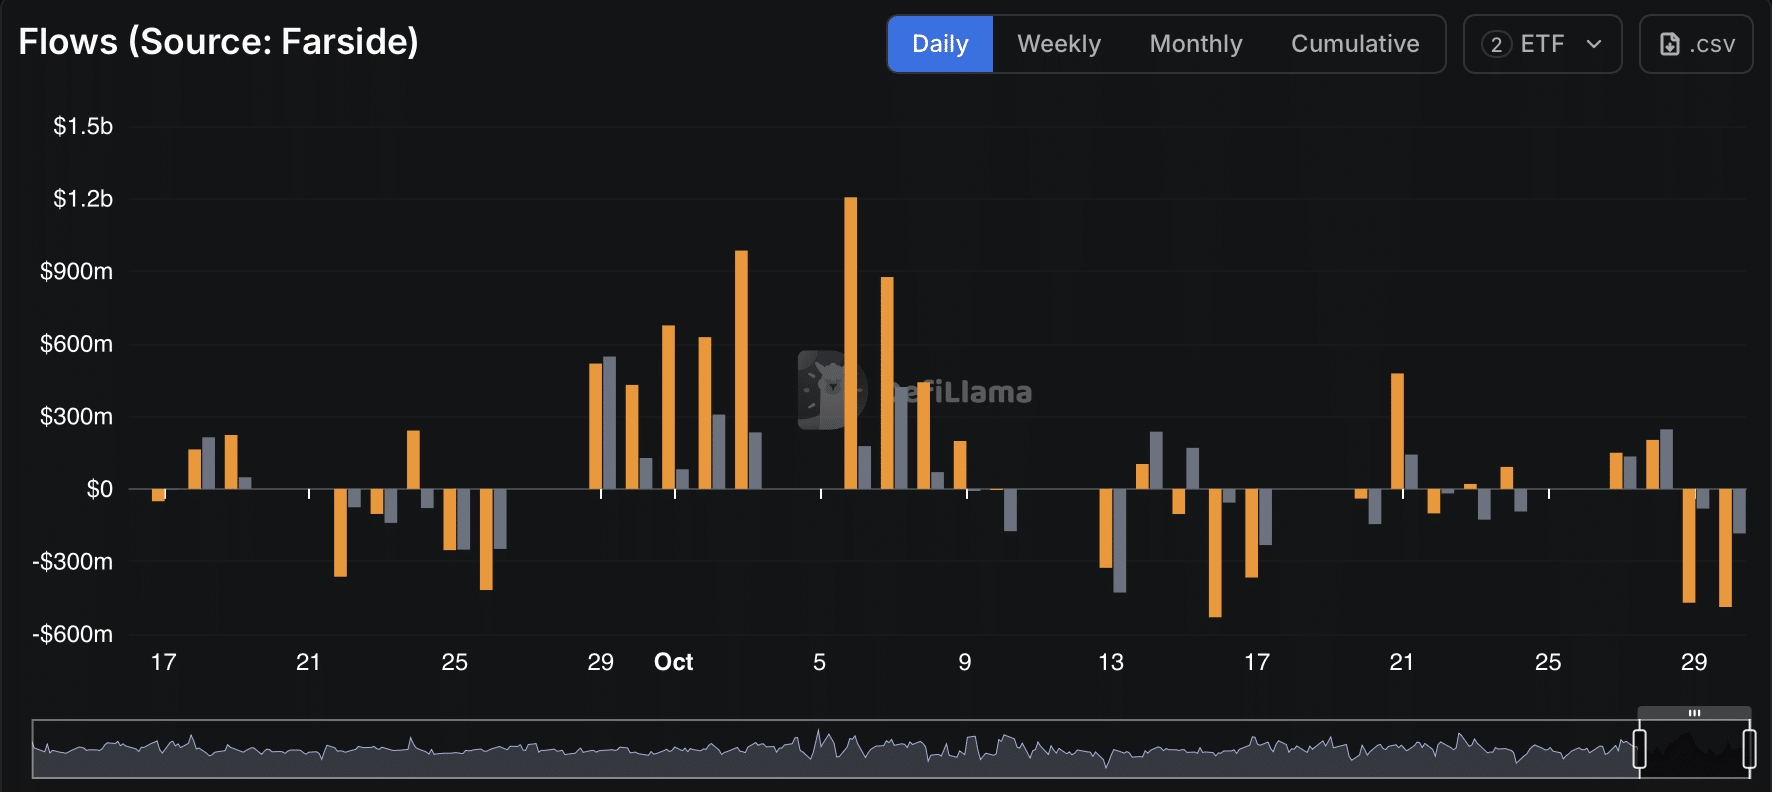Click the download file icon beside .csv
1772x792 pixels.
point(1669,44)
